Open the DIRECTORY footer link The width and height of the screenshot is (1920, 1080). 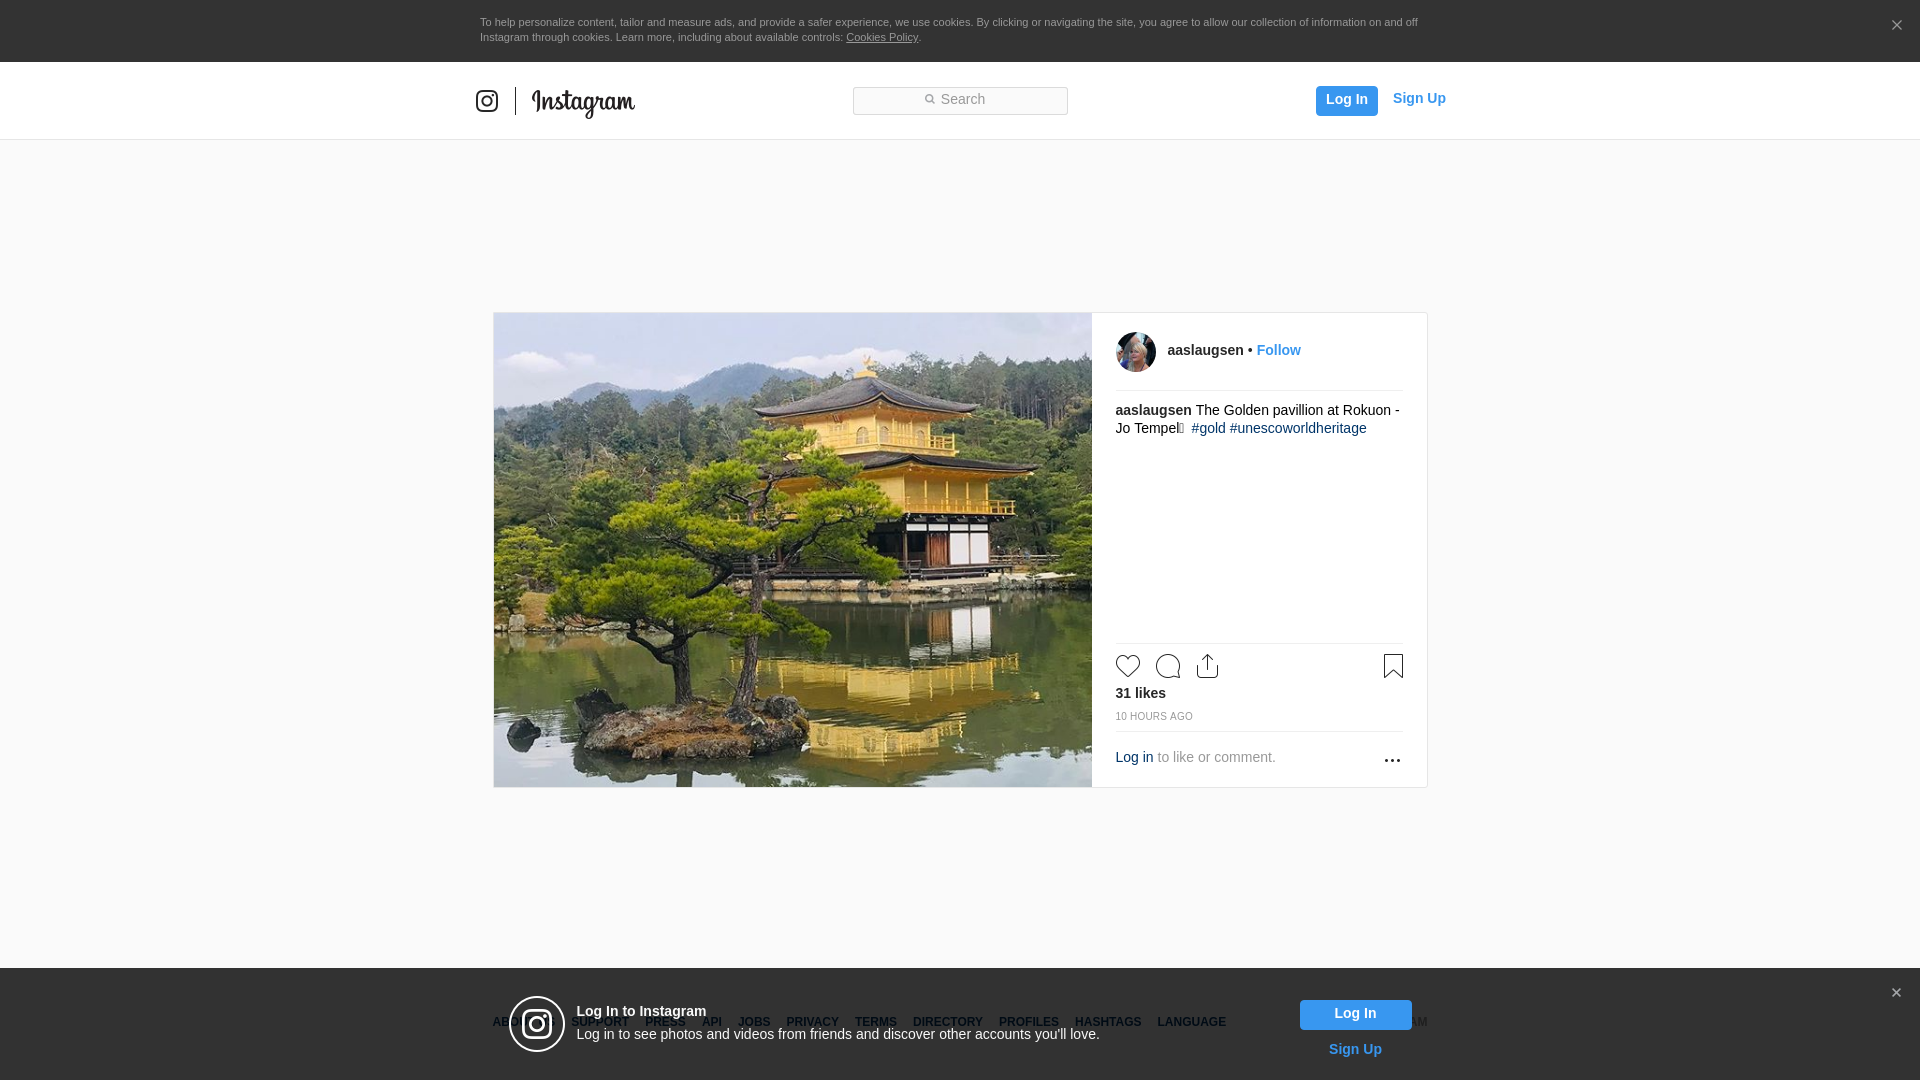[x=948, y=1022]
